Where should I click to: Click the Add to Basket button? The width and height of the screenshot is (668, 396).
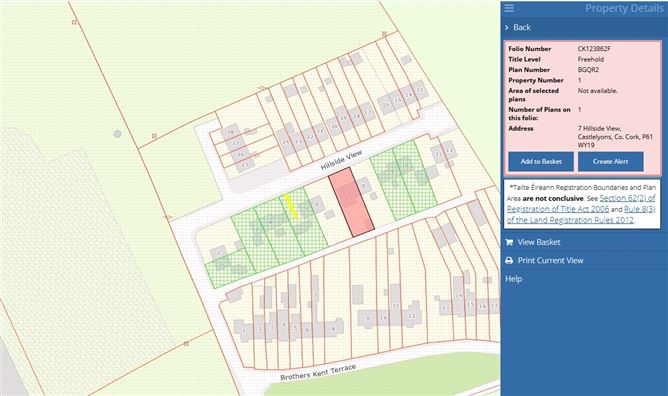(541, 161)
